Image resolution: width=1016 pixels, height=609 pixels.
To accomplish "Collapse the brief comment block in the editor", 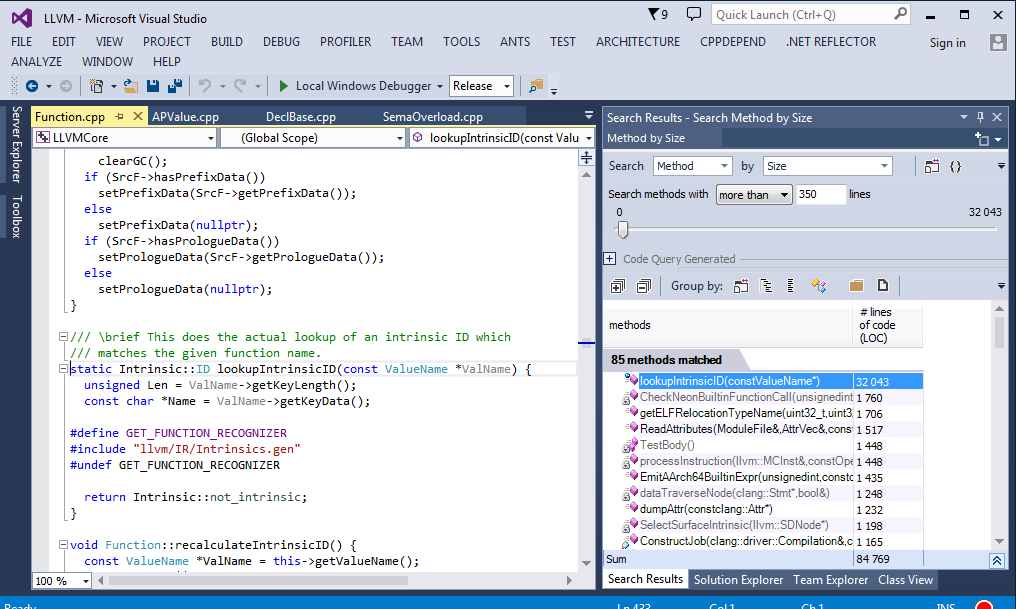I will coord(63,337).
